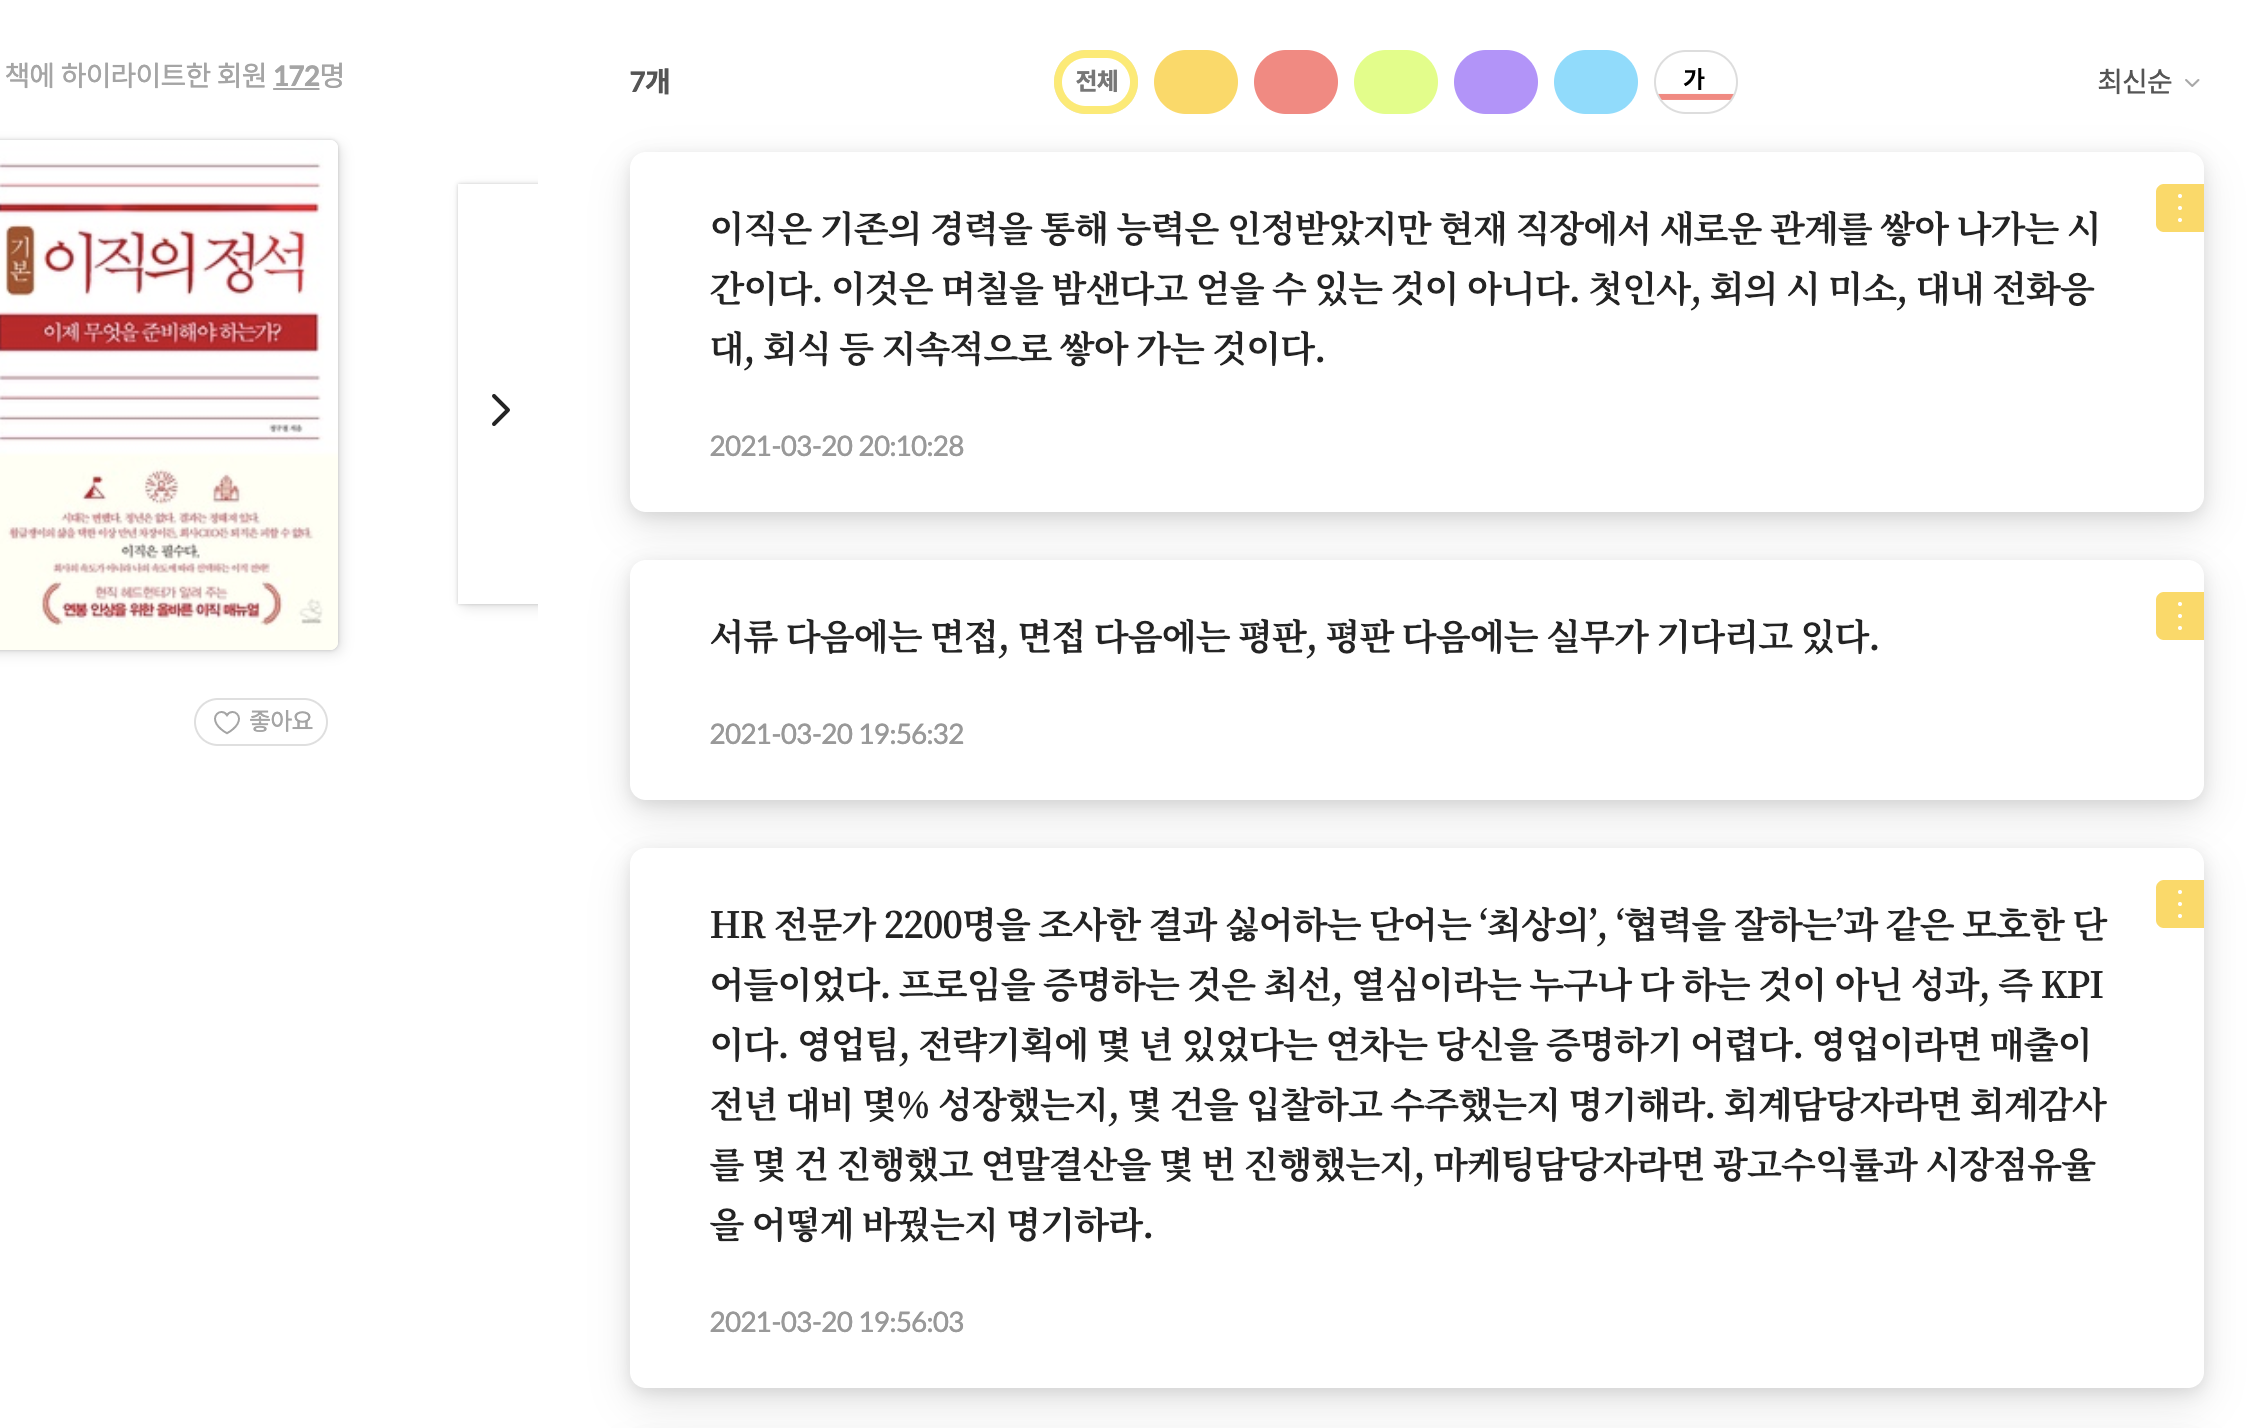Viewport: 2248px width, 1428px height.
Task: Open the second highlight's three-dot menu
Action: 2179,616
